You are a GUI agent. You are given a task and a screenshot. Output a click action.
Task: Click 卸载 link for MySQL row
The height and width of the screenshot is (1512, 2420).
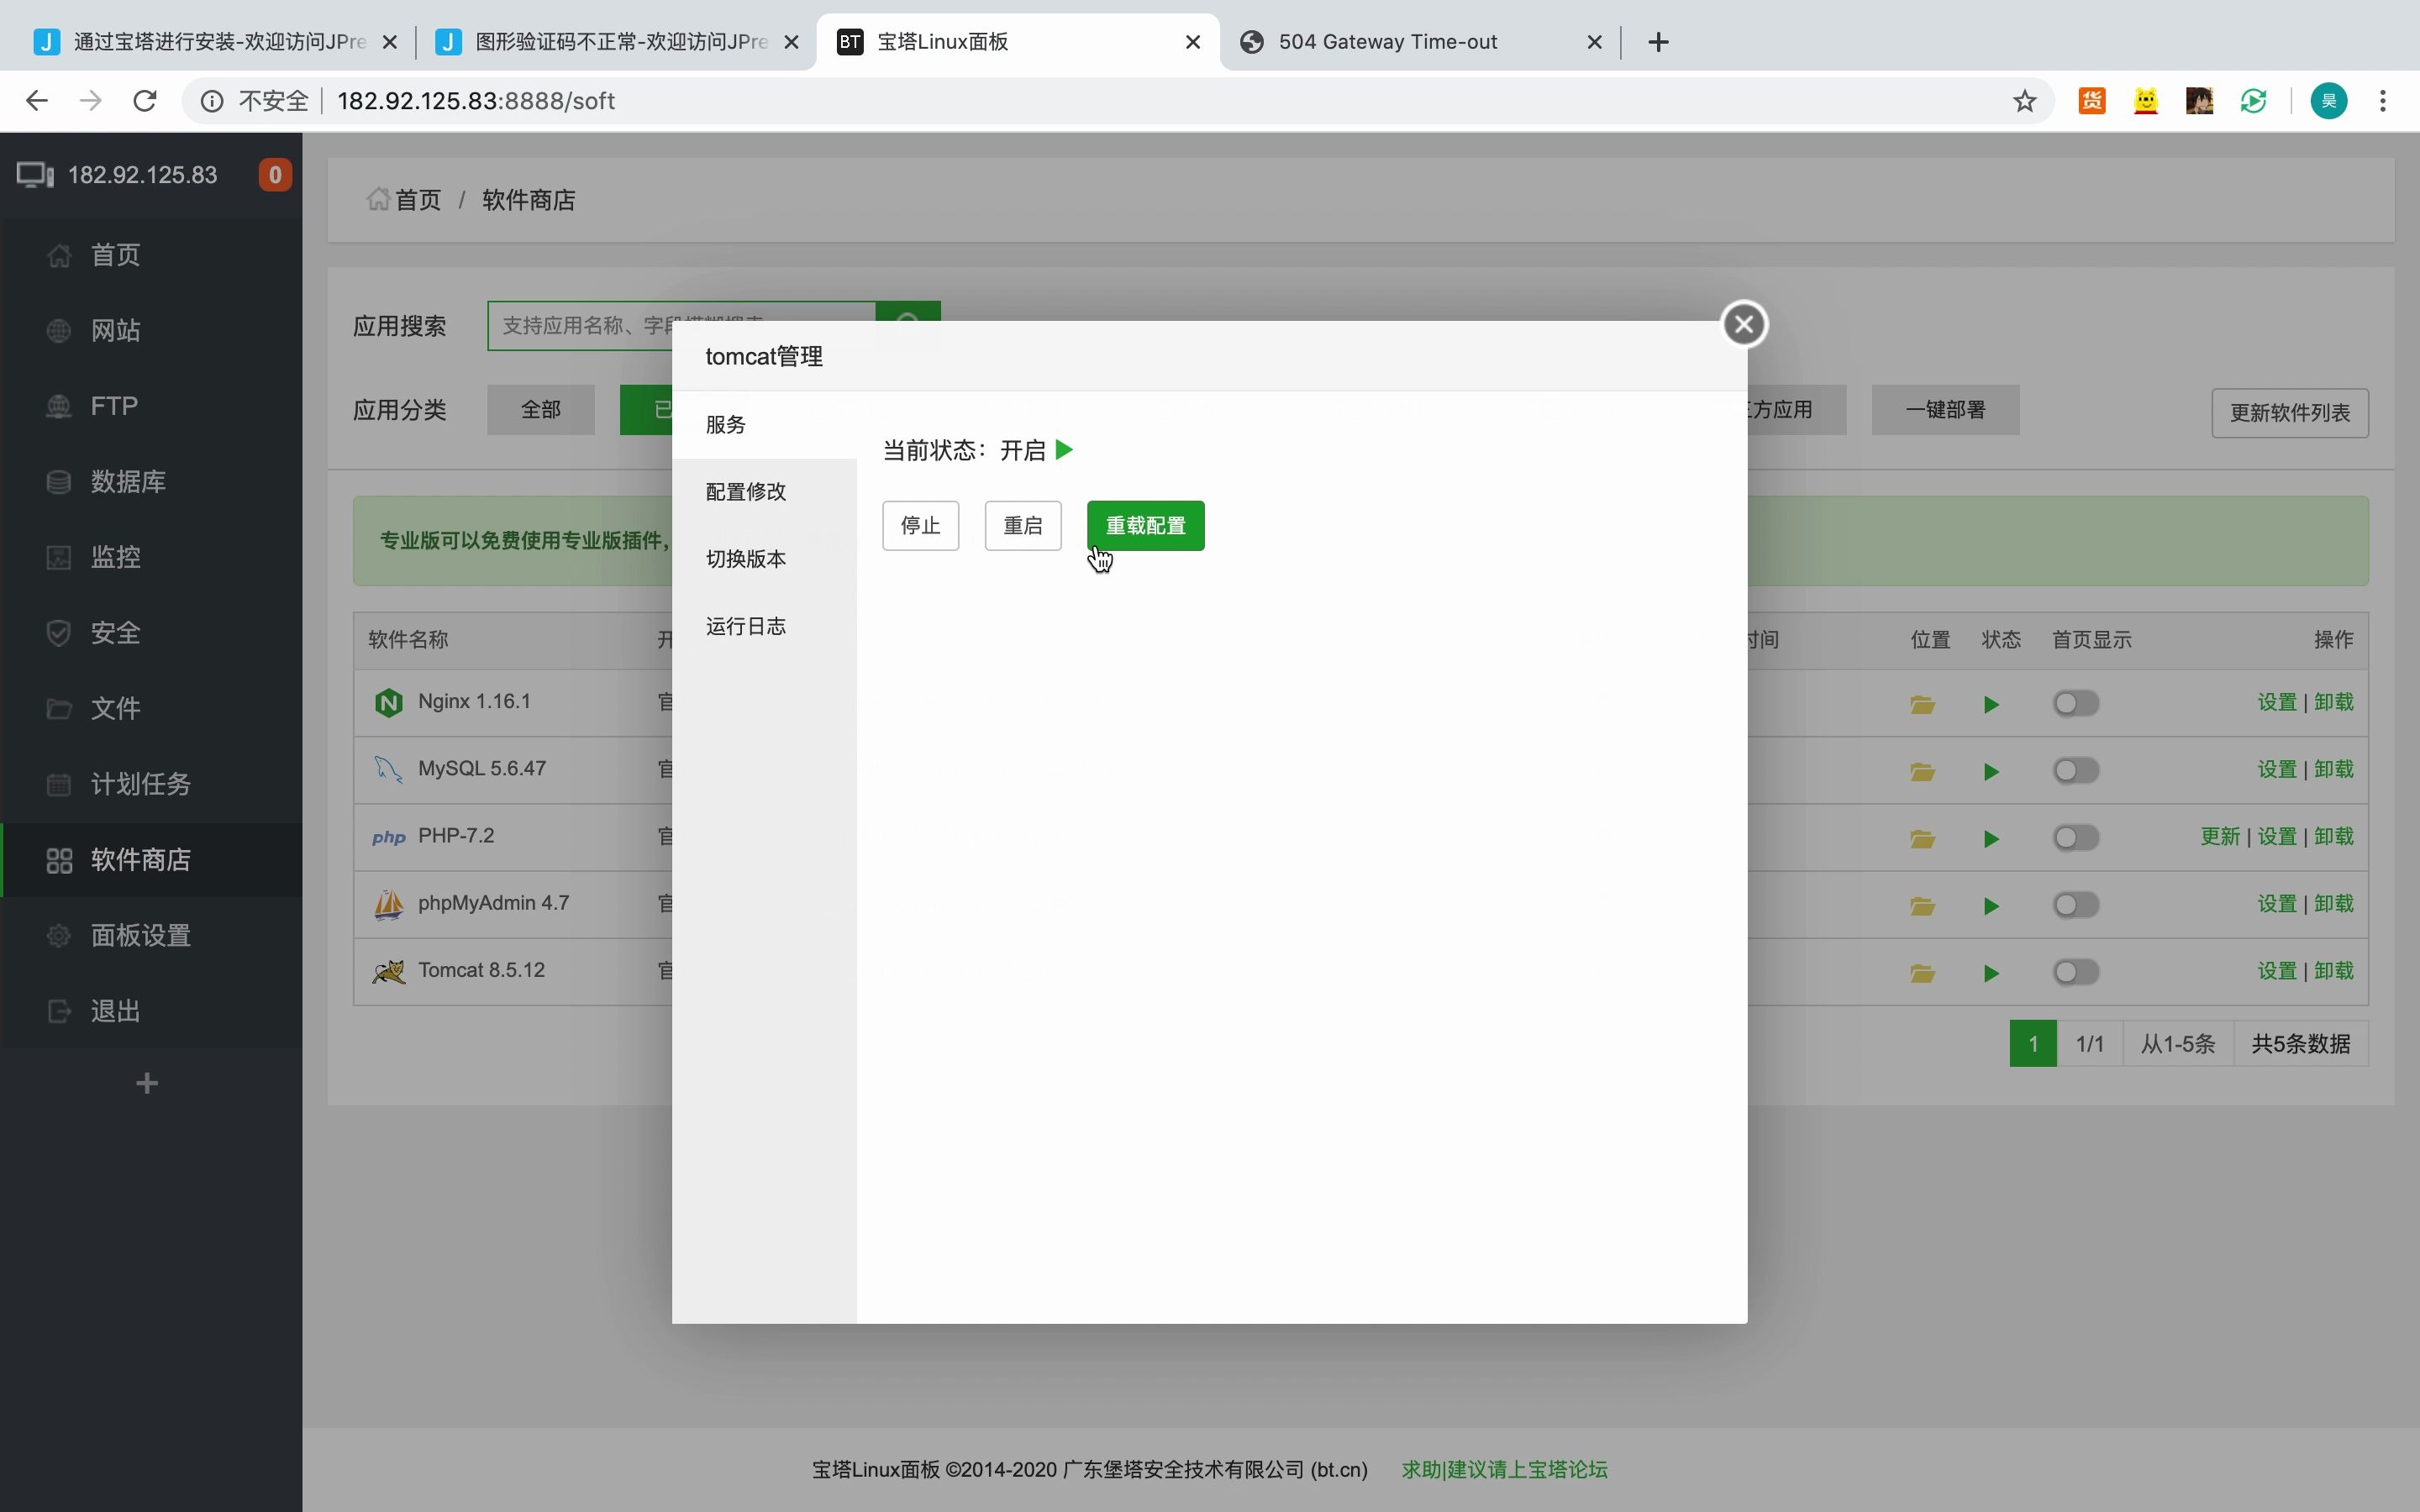click(x=2334, y=769)
